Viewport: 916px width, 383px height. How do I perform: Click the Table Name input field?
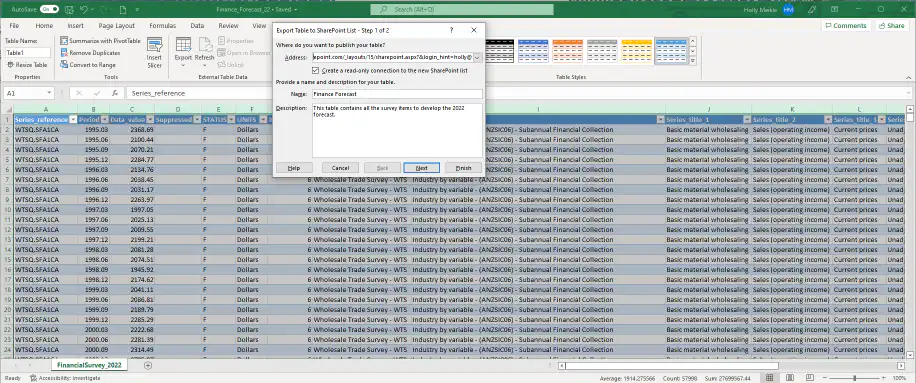point(27,53)
